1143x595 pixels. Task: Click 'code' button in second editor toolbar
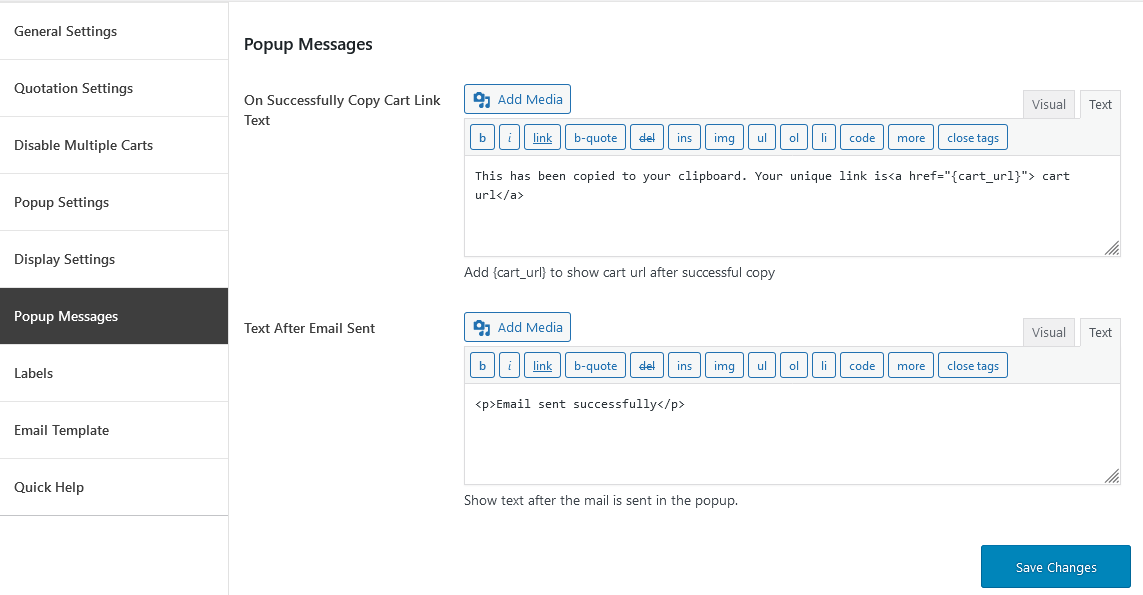tap(862, 365)
